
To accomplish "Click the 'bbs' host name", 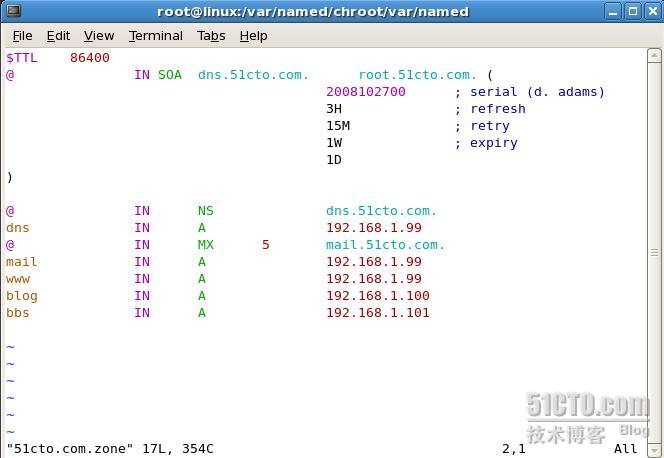I will [x=18, y=313].
